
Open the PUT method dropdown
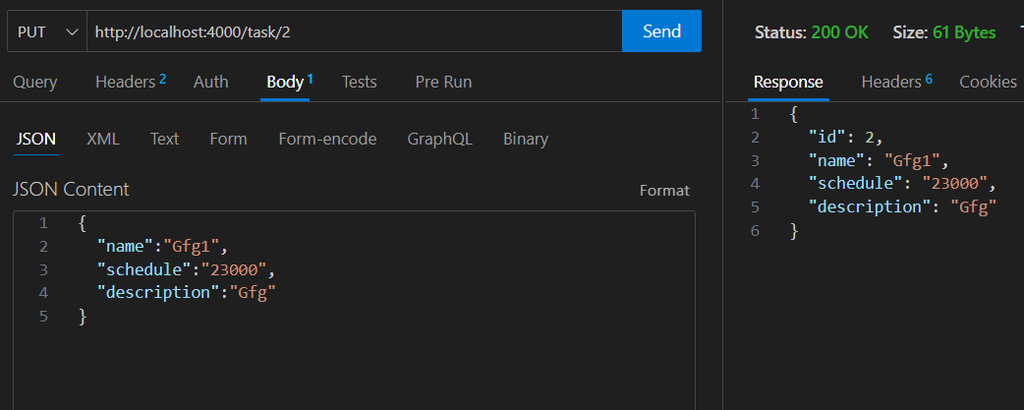coord(46,32)
